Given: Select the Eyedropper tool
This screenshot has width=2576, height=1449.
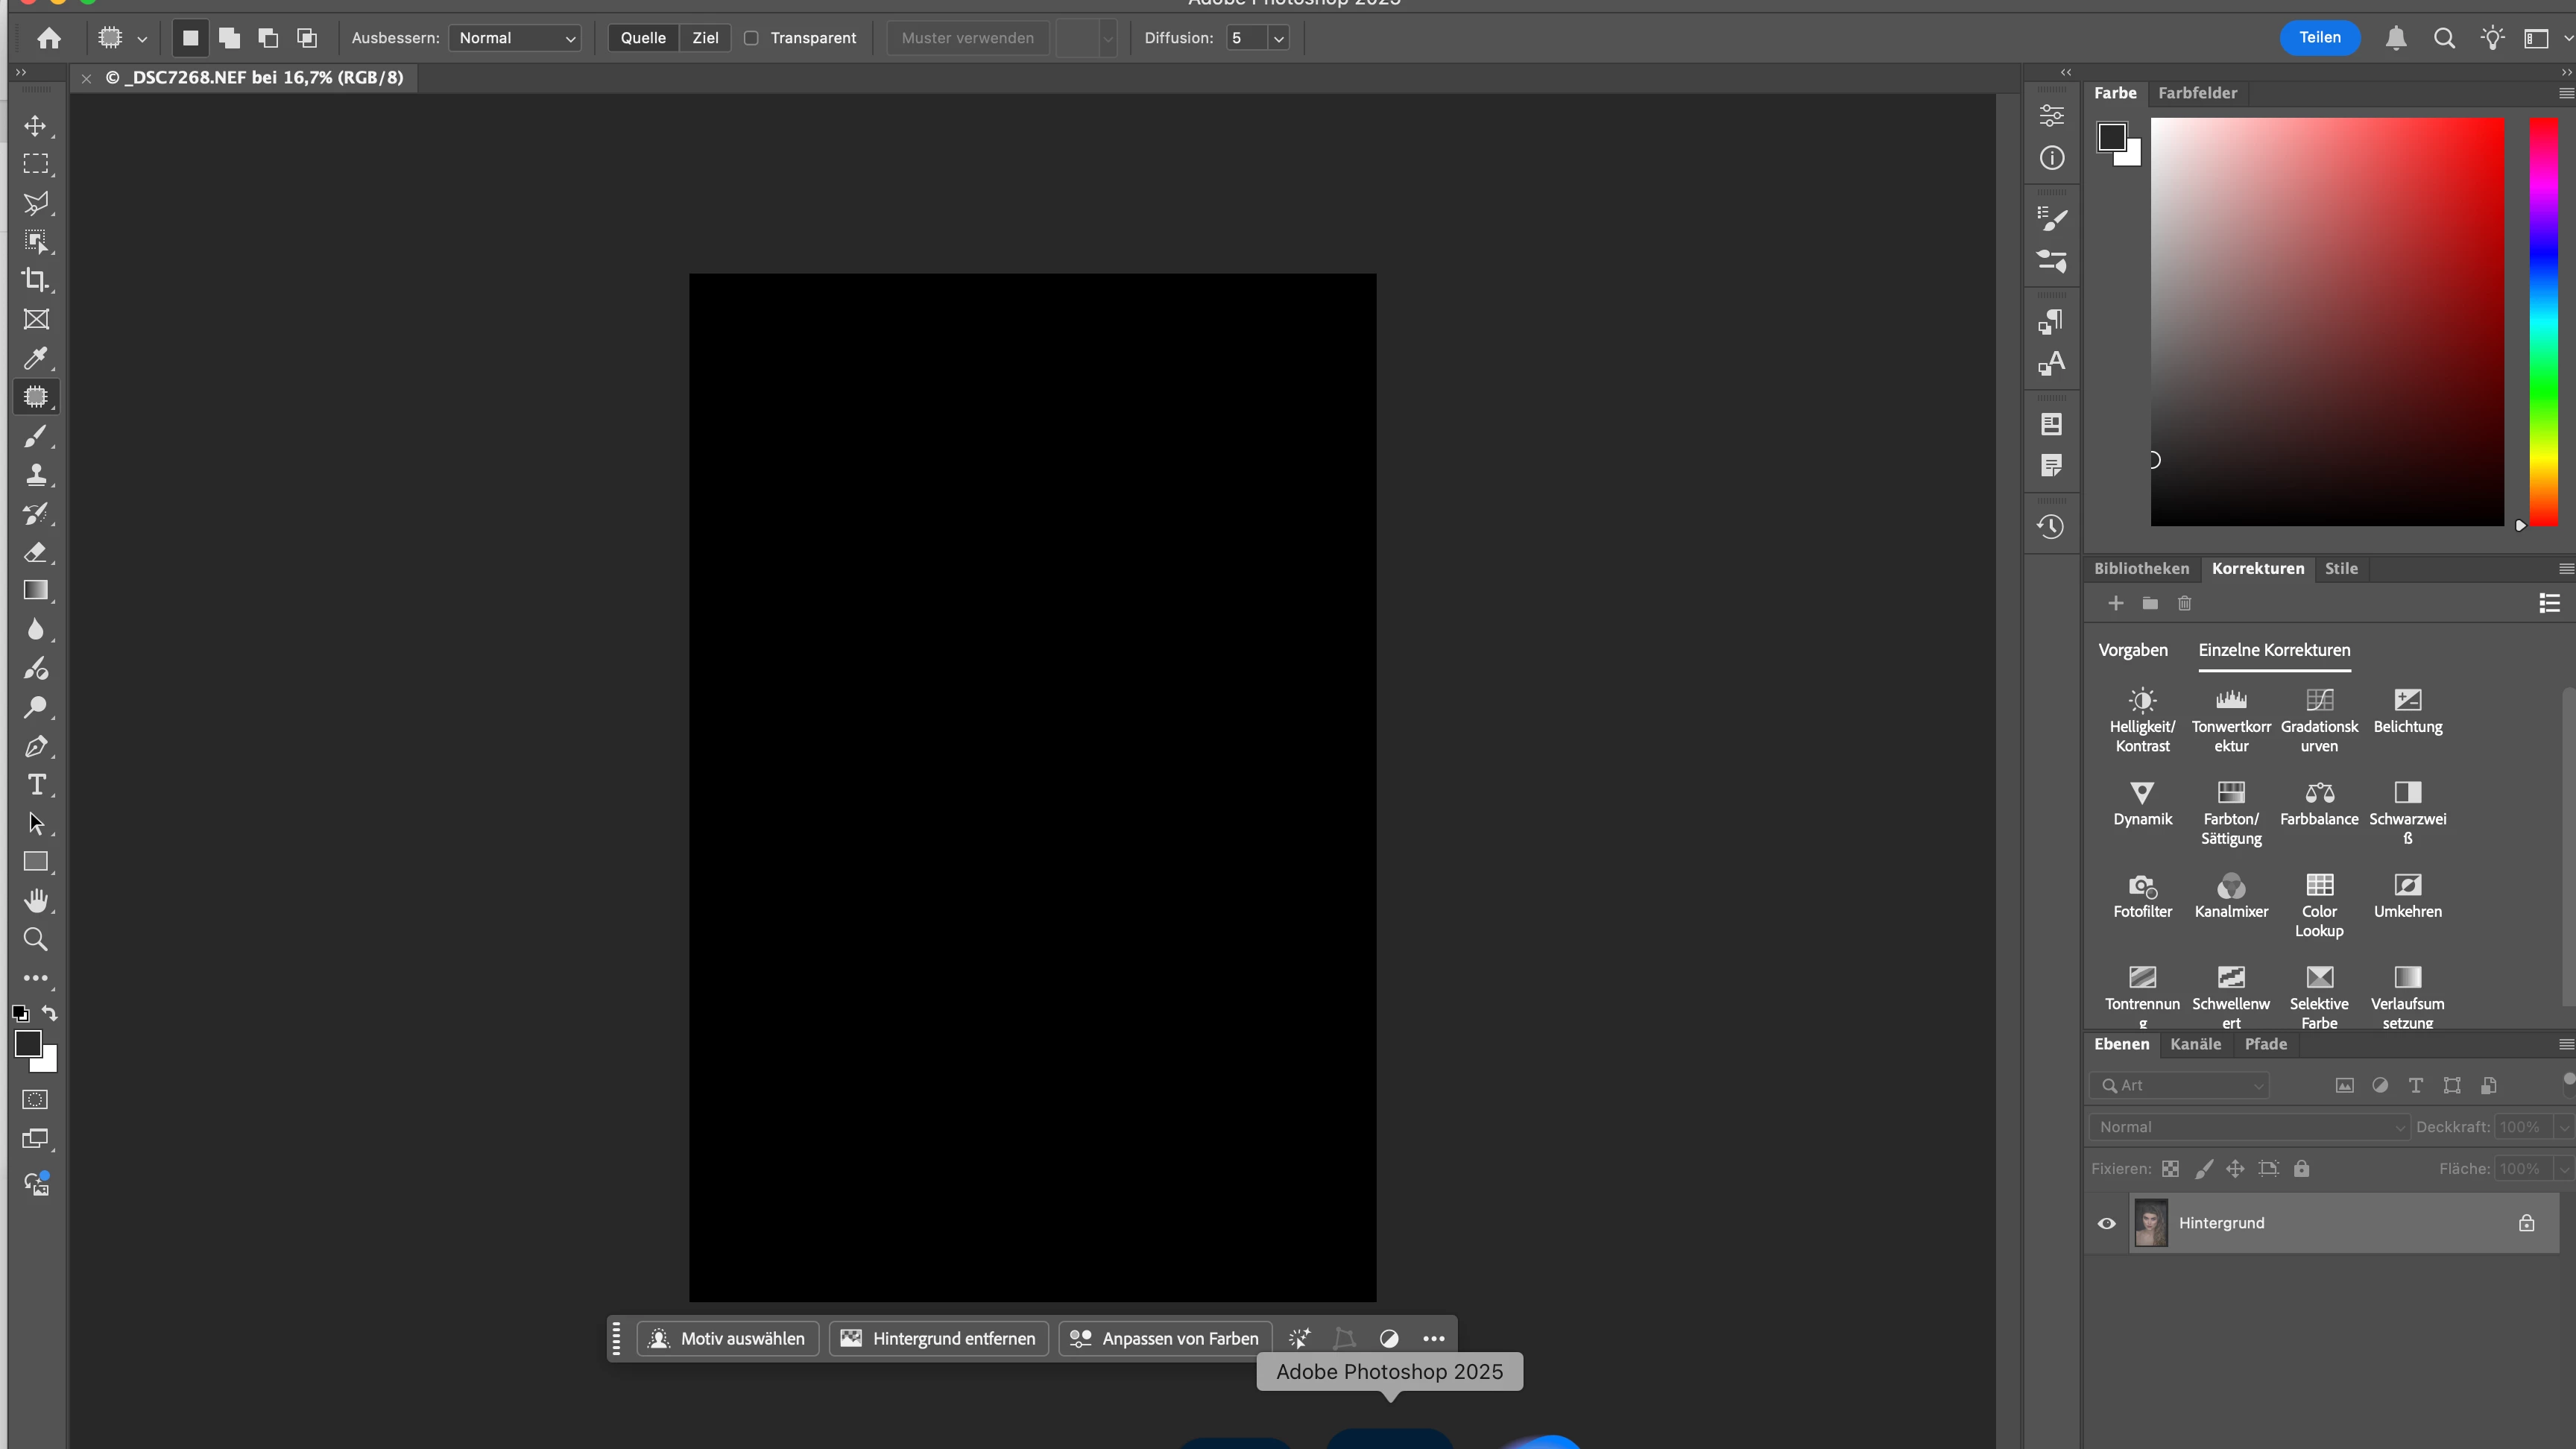Looking at the screenshot, I should [36, 358].
